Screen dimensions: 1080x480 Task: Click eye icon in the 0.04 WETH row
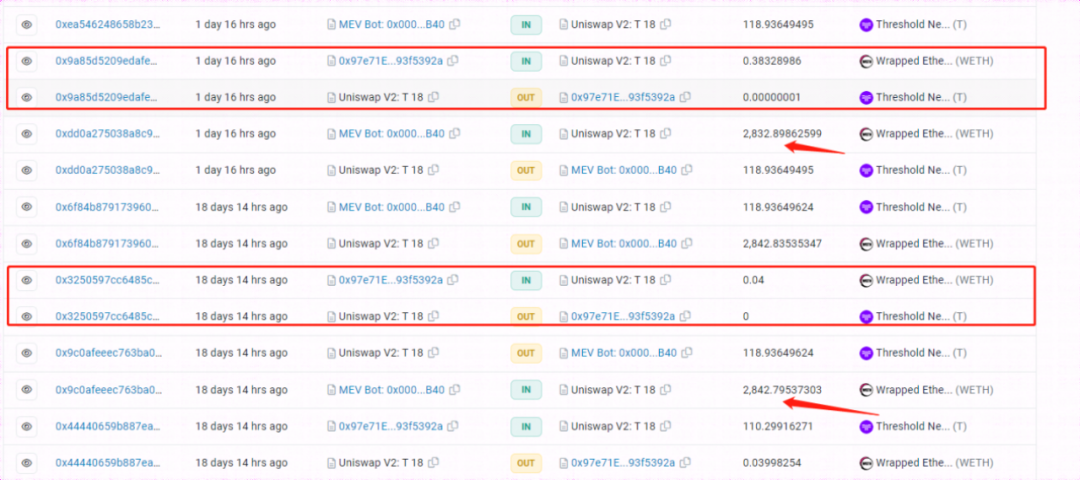pyautogui.click(x=27, y=280)
